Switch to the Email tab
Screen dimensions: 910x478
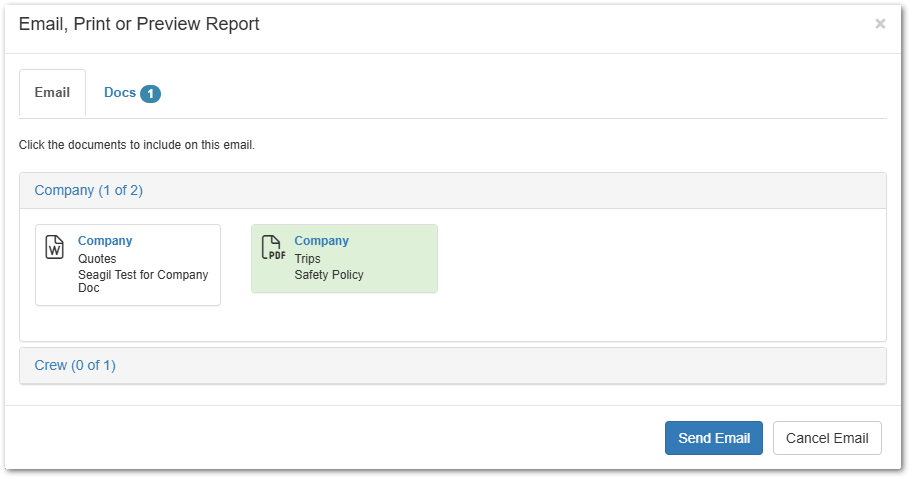(x=52, y=93)
